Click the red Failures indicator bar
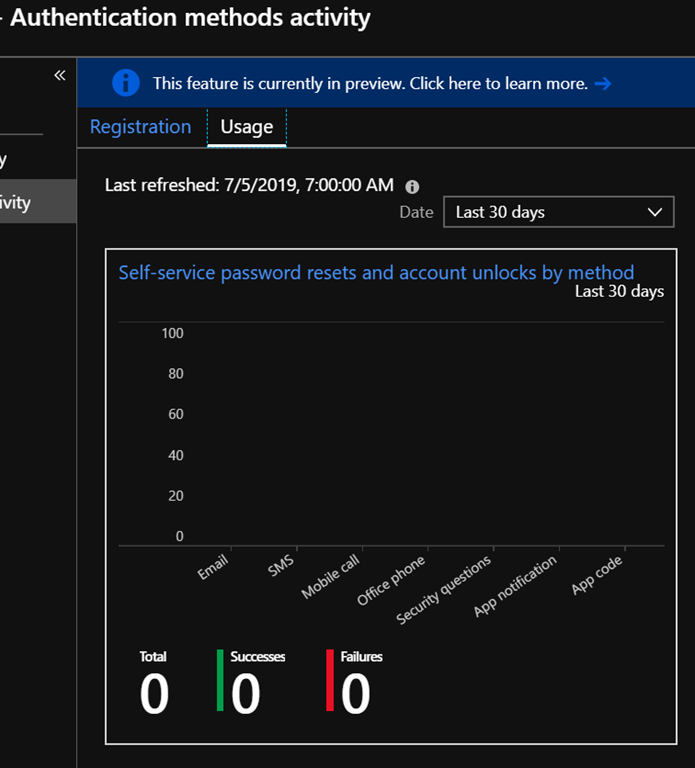This screenshot has width=695, height=768. tap(330, 680)
